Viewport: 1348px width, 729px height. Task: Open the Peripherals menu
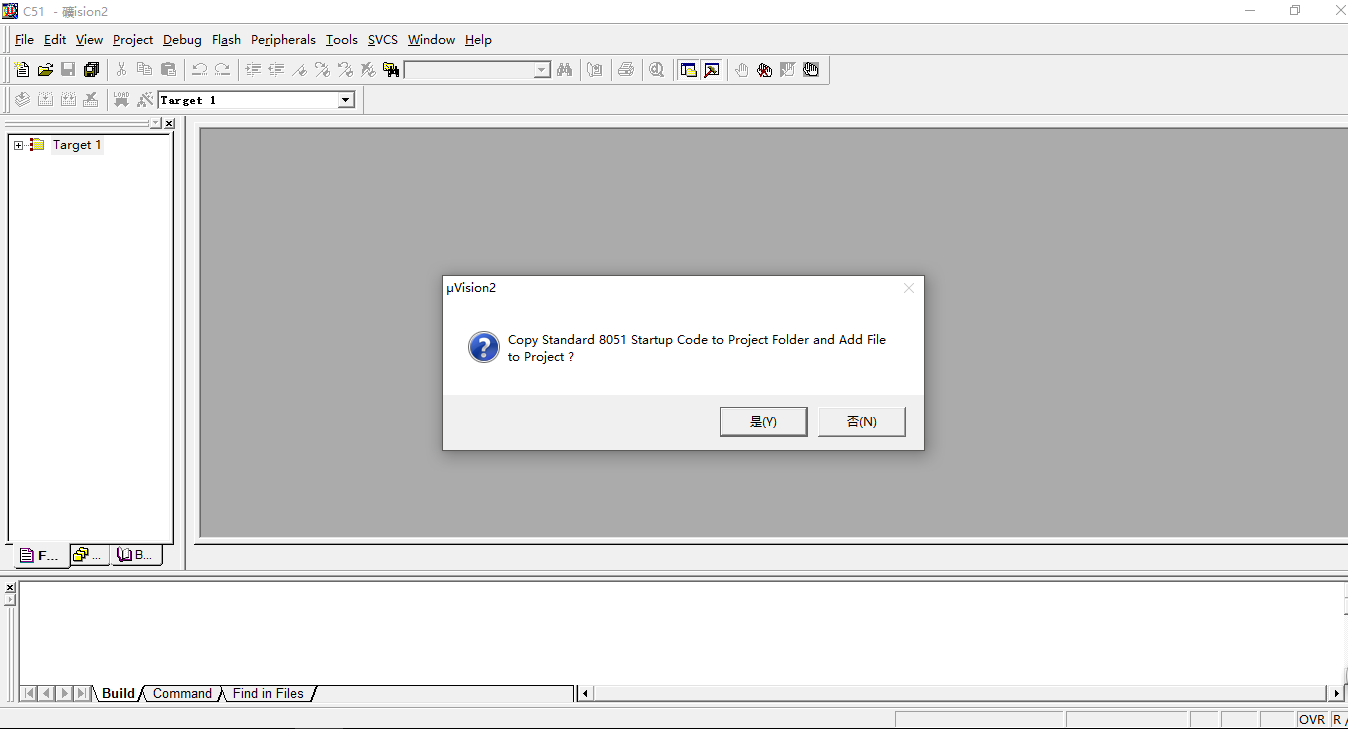(x=283, y=40)
